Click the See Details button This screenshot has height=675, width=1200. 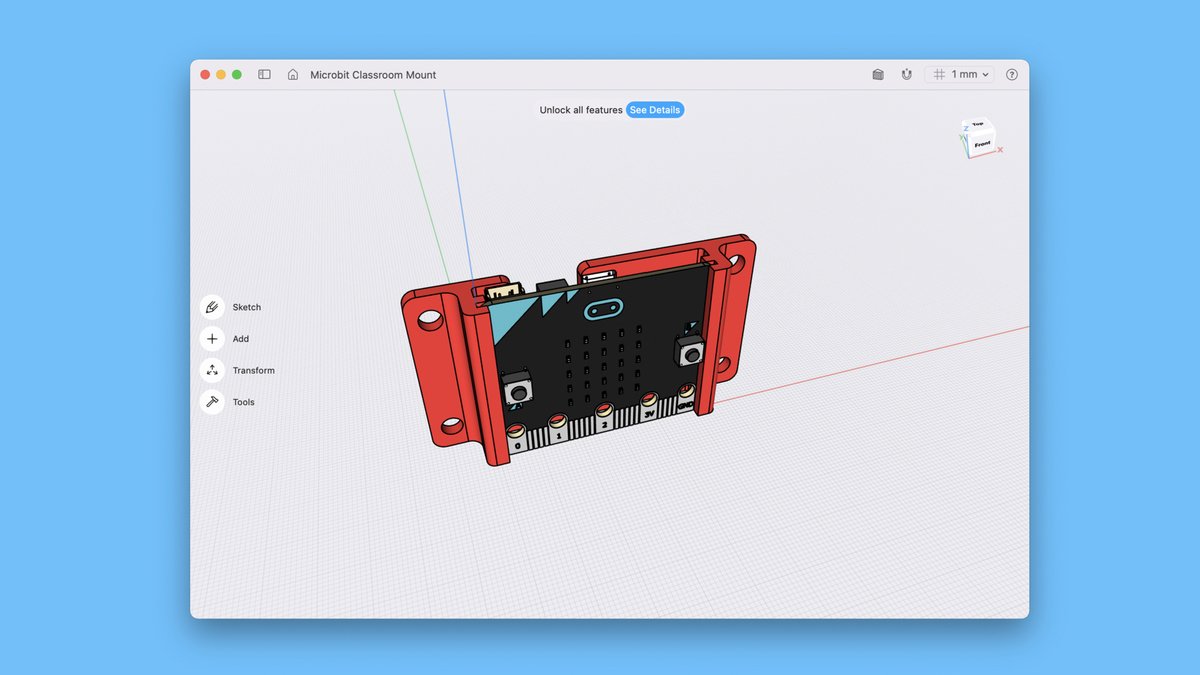click(x=655, y=110)
